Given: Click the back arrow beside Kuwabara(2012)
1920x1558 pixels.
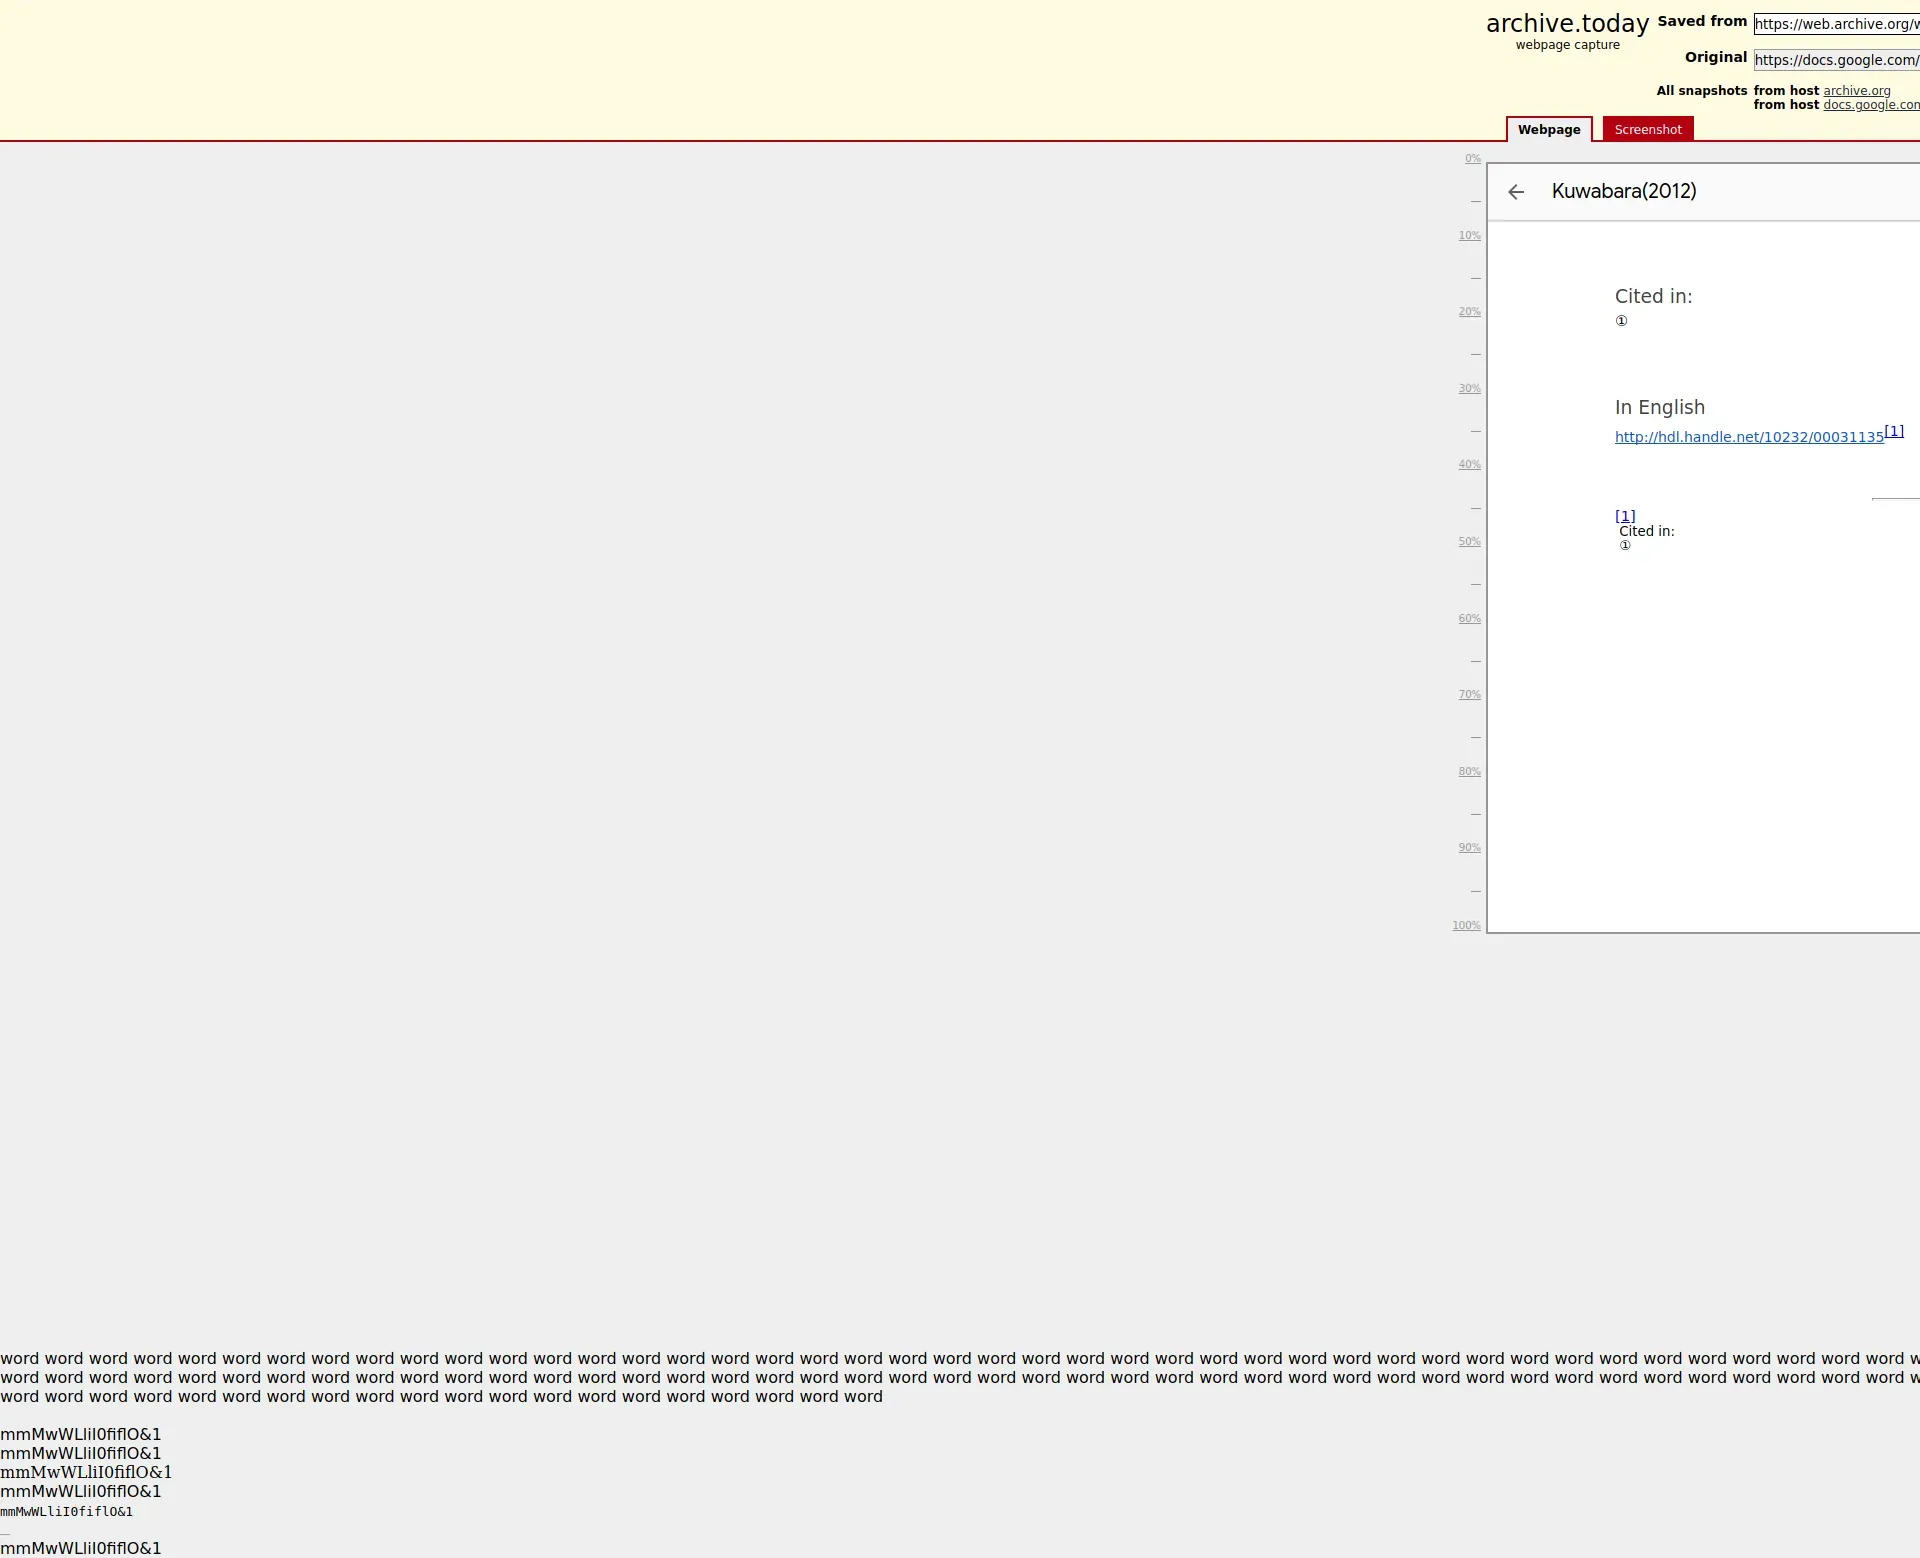Looking at the screenshot, I should [1516, 192].
